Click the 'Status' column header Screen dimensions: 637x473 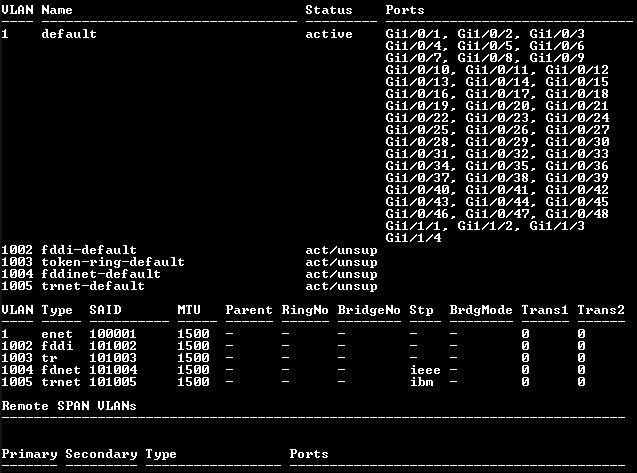click(x=329, y=10)
